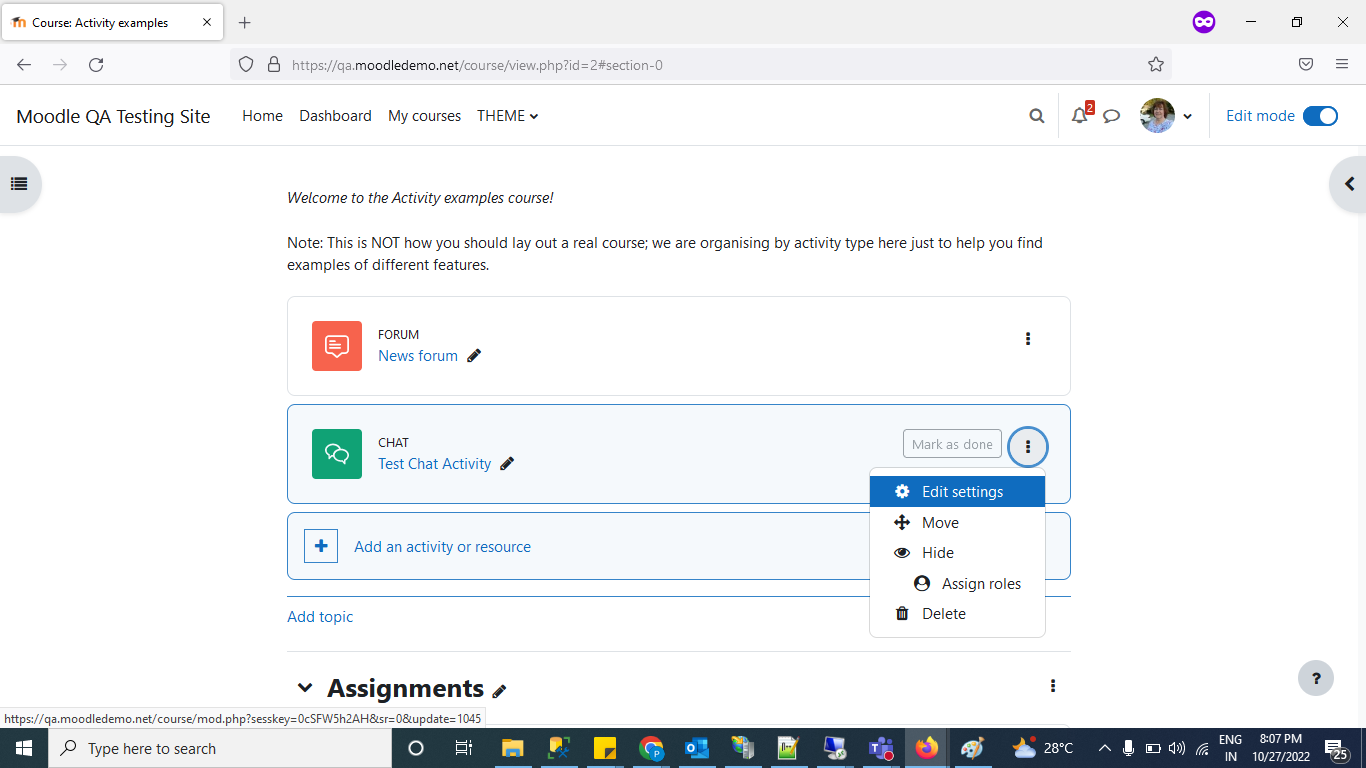Open the THEME dropdown menu
Screen dimensions: 1366x768
tap(508, 116)
